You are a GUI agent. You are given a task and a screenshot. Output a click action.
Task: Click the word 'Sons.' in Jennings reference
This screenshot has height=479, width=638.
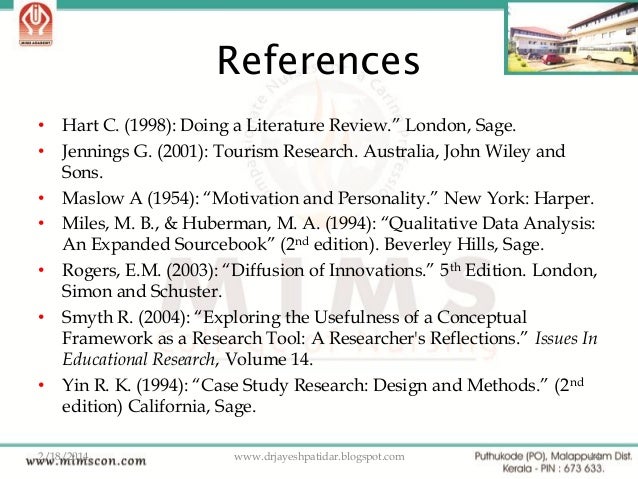tap(82, 173)
